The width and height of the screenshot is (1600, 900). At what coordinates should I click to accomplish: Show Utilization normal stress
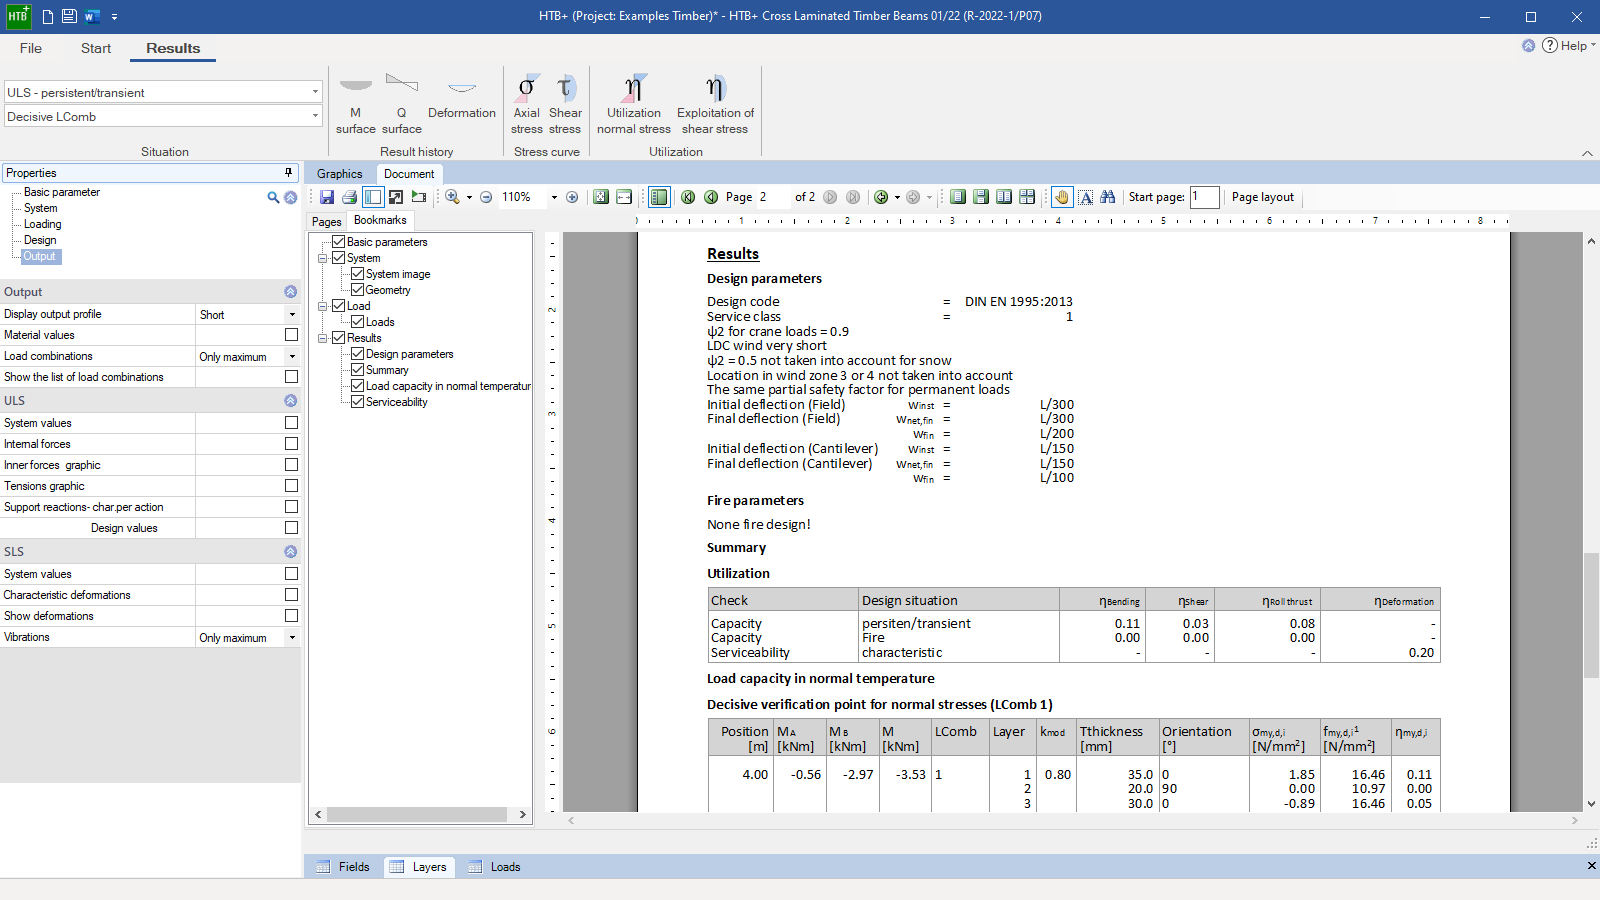pos(634,104)
